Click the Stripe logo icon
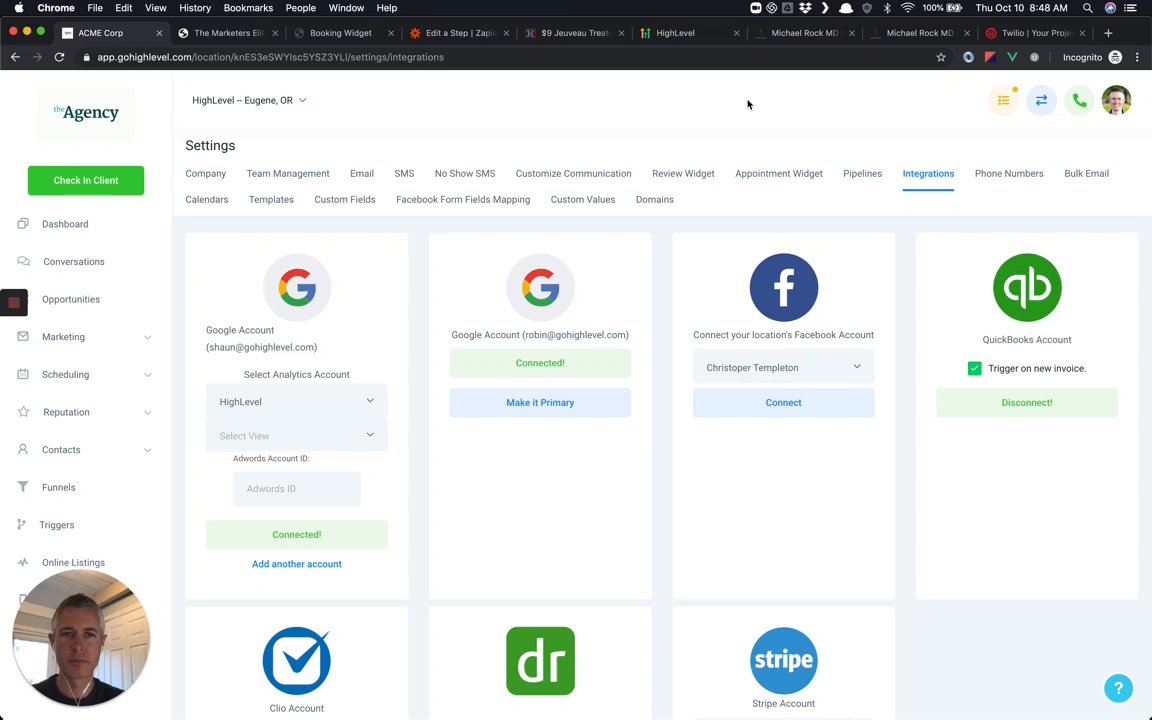Image resolution: width=1152 pixels, height=720 pixels. 783,660
